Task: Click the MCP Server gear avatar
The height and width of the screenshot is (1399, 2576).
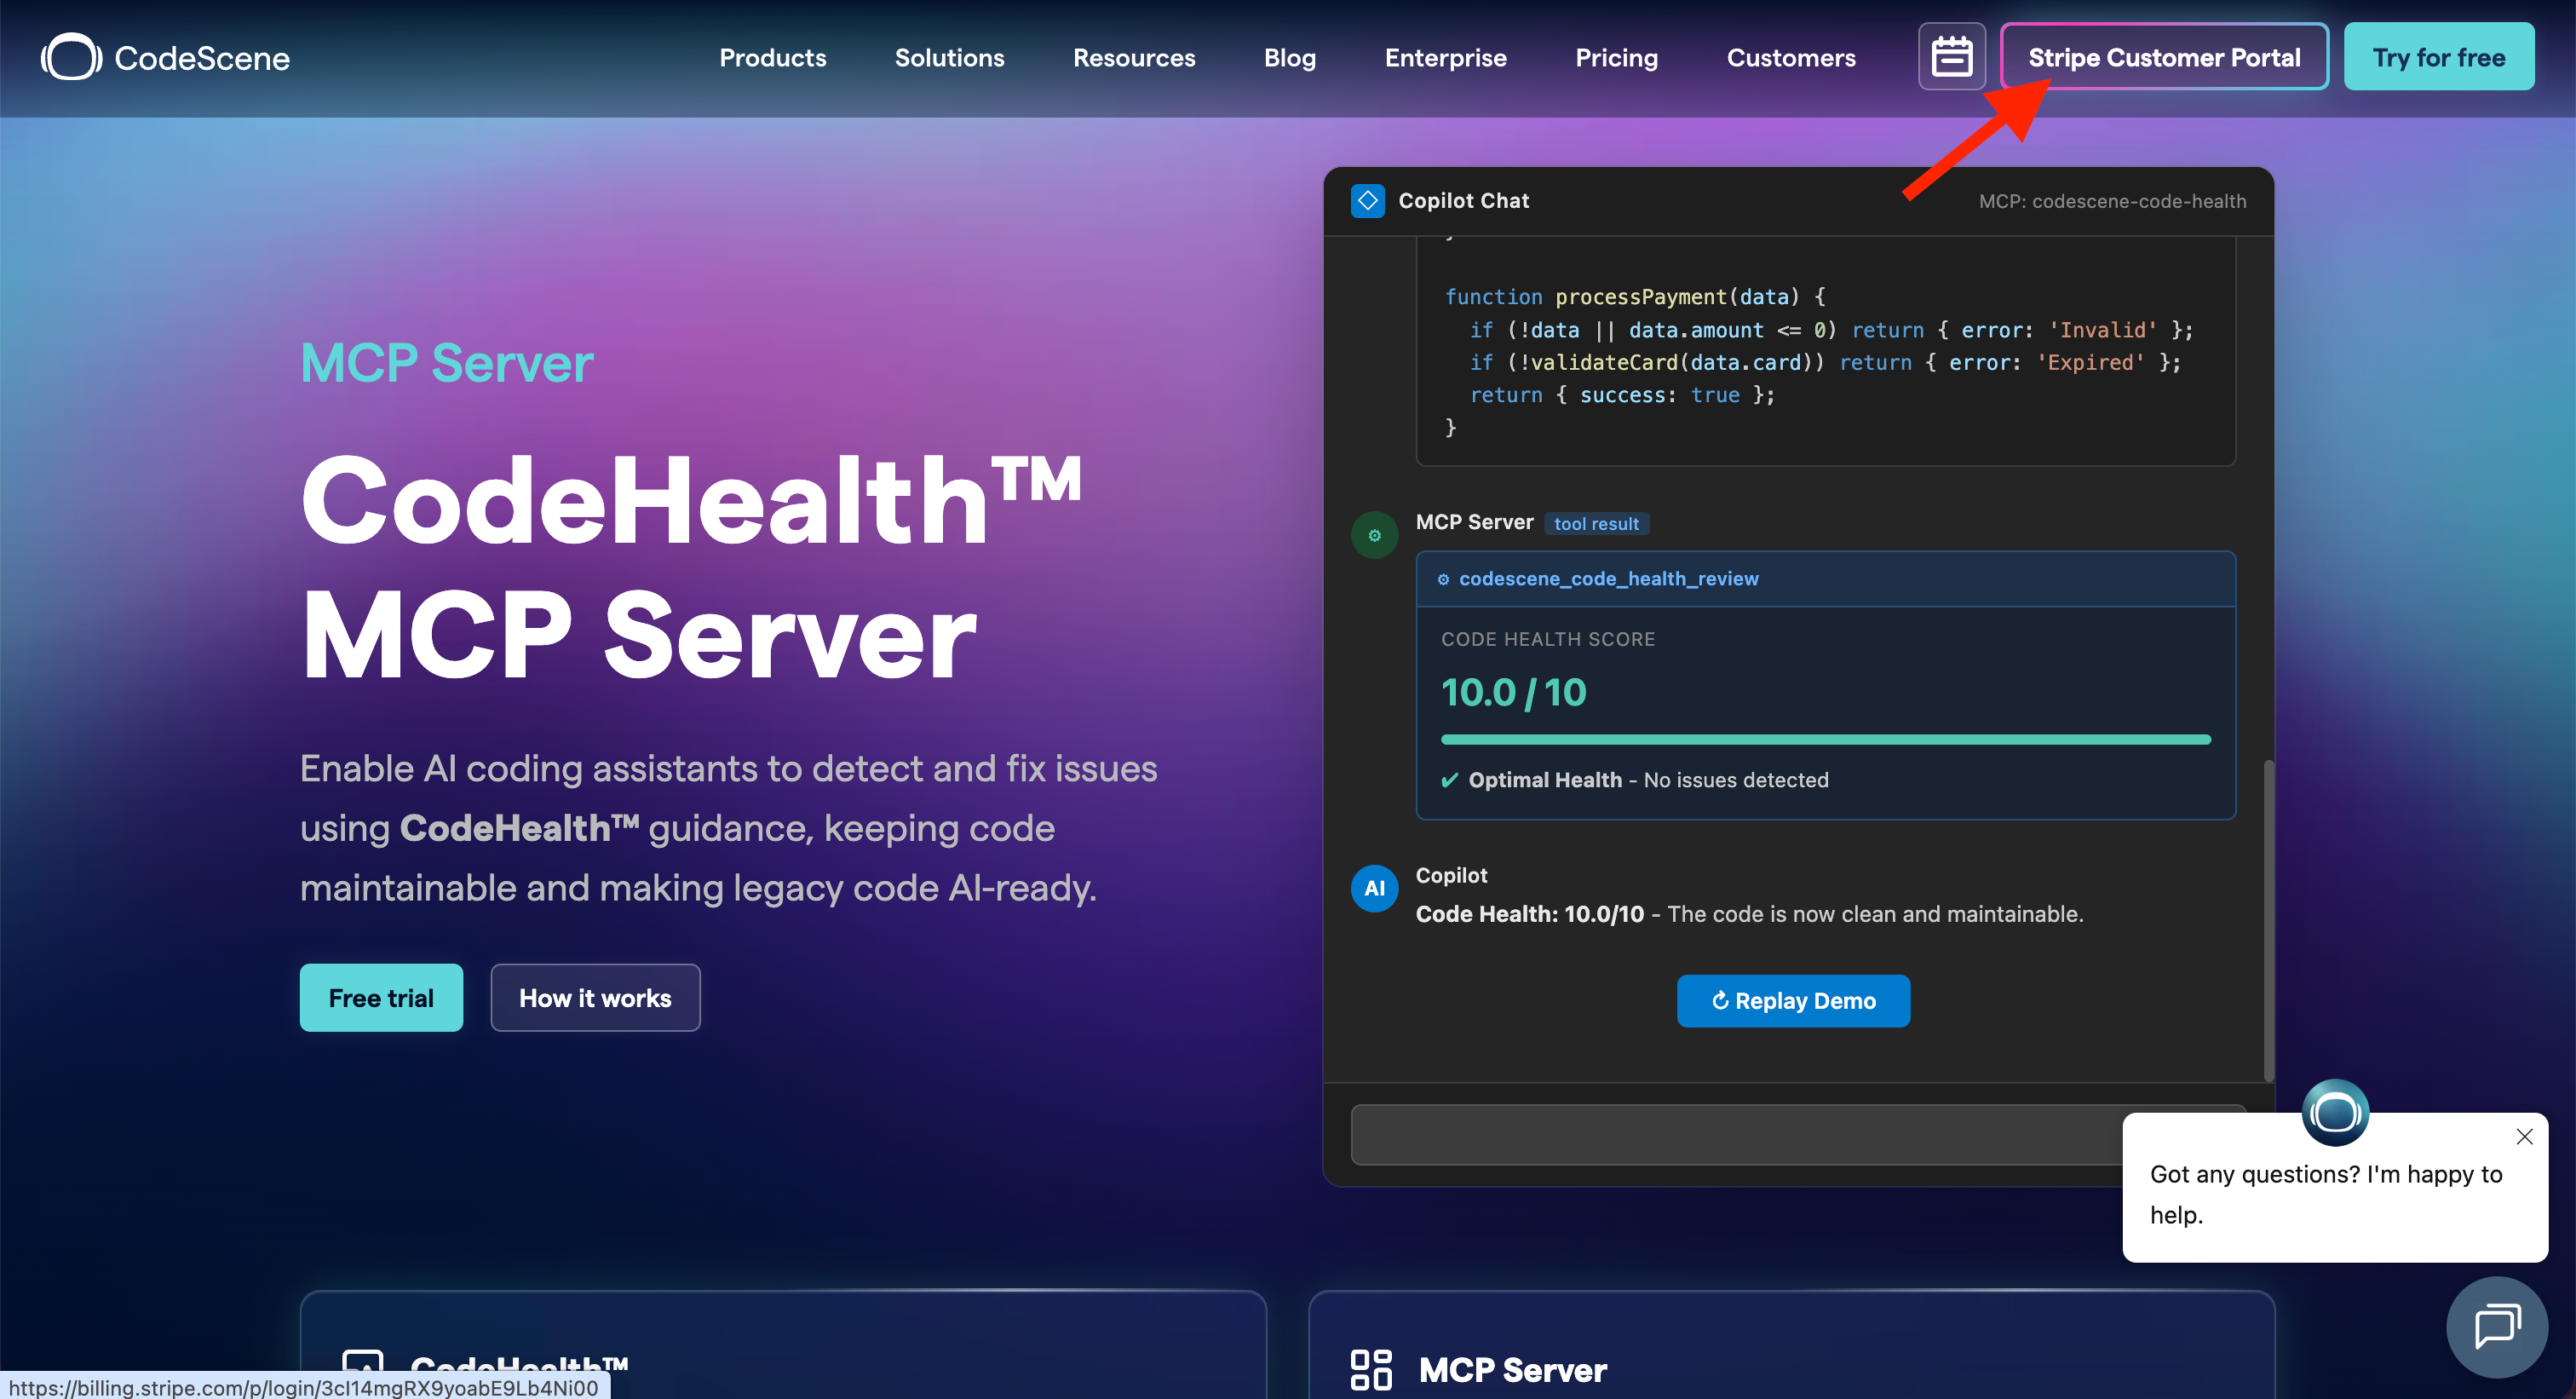Action: [1374, 535]
